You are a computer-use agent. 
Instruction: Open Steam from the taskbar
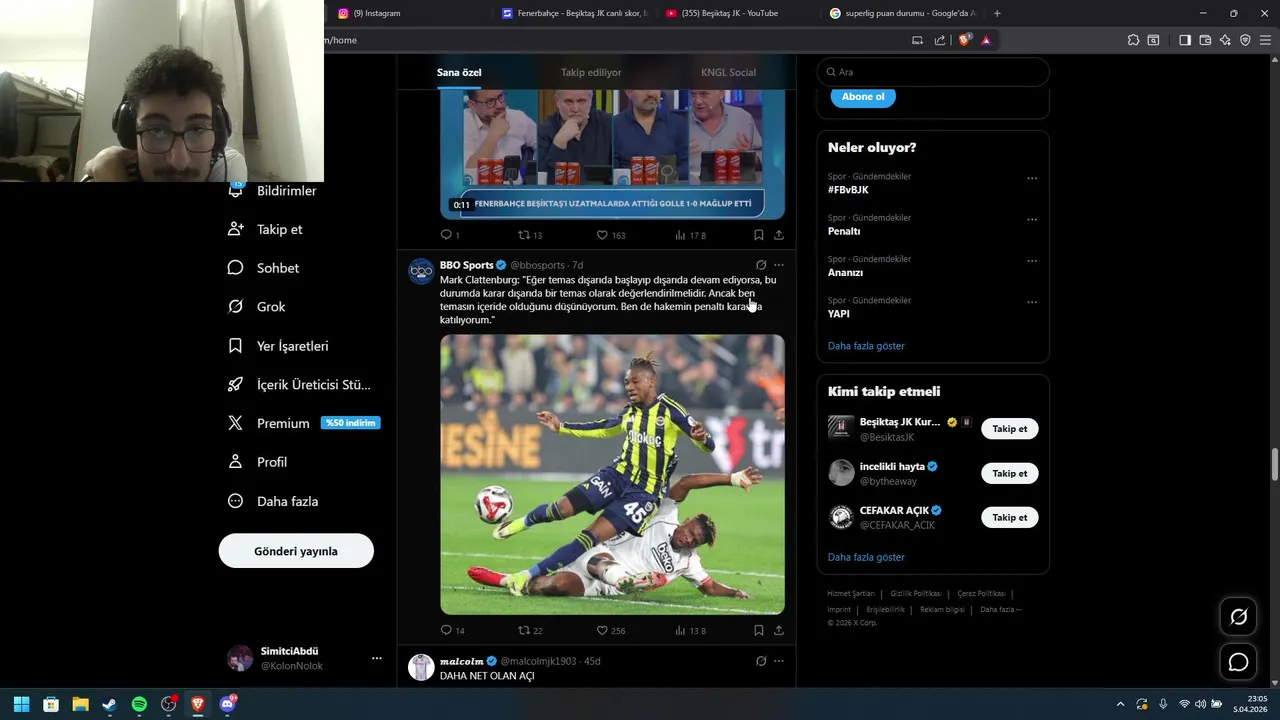(x=109, y=704)
